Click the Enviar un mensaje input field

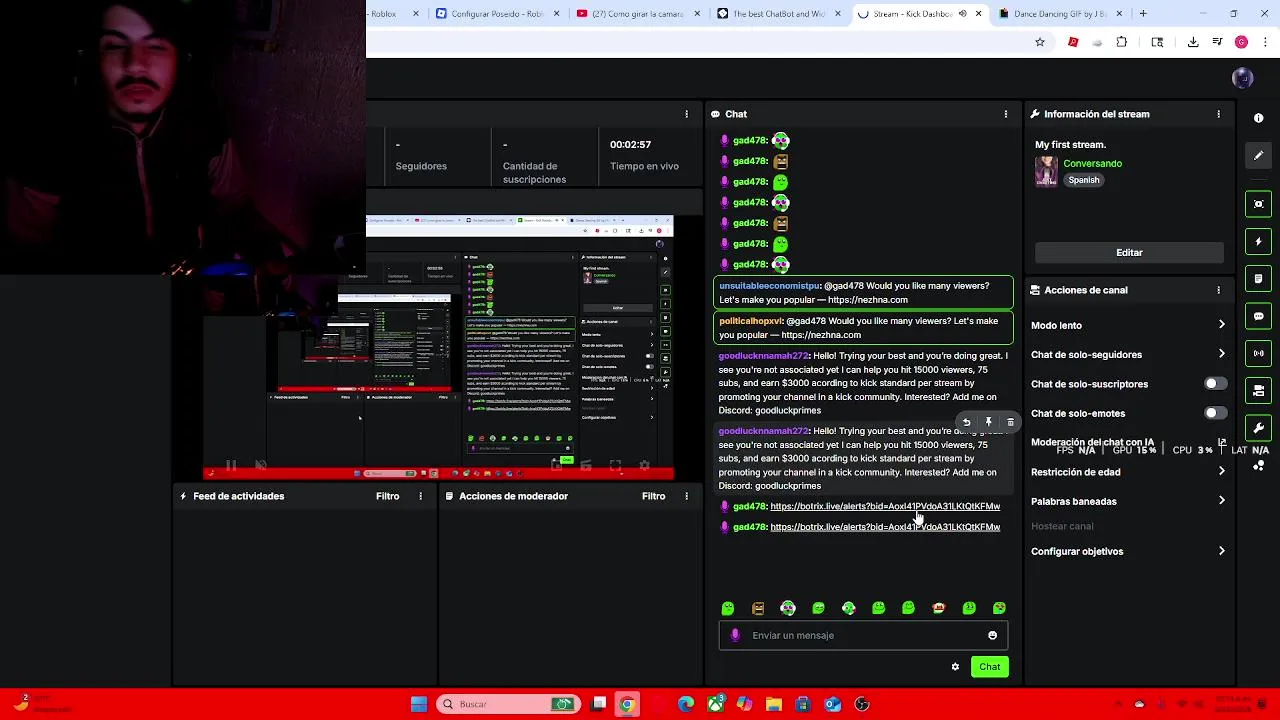(862, 636)
